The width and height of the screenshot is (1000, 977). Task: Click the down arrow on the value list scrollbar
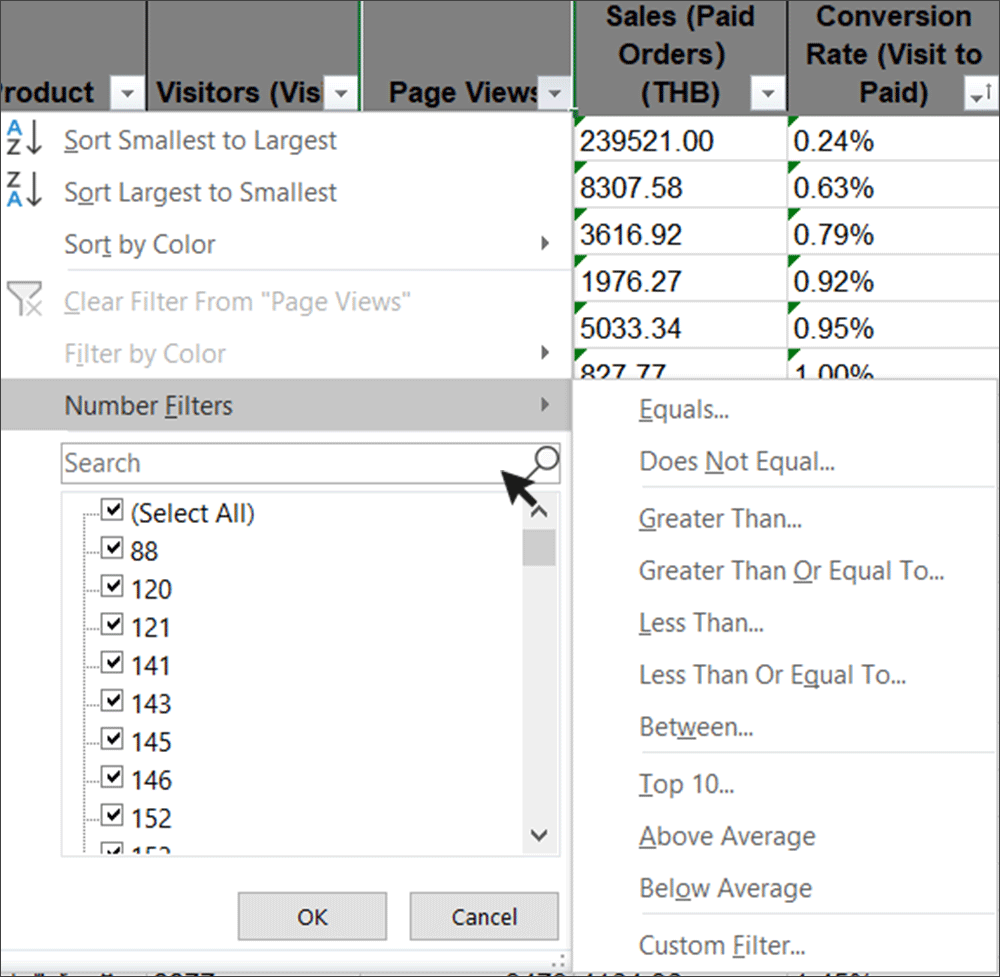(538, 835)
